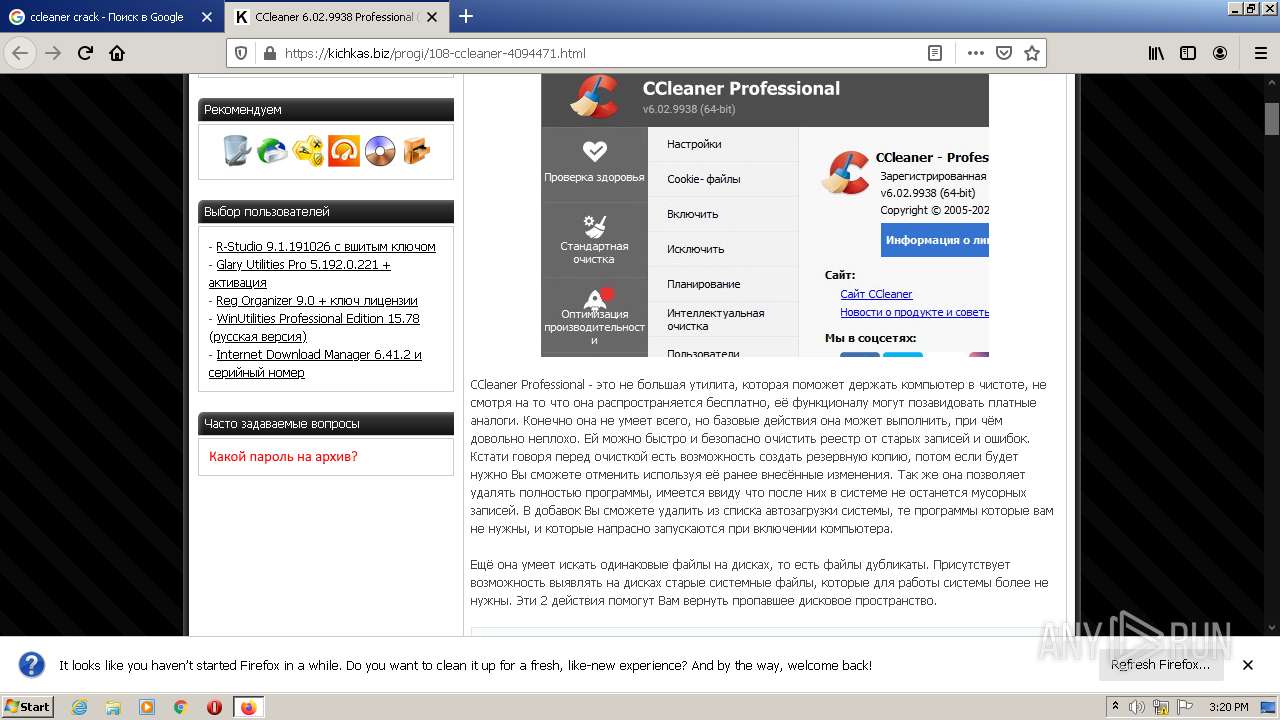Open the green drive recovery recommended icon

pyautogui.click(x=272, y=151)
